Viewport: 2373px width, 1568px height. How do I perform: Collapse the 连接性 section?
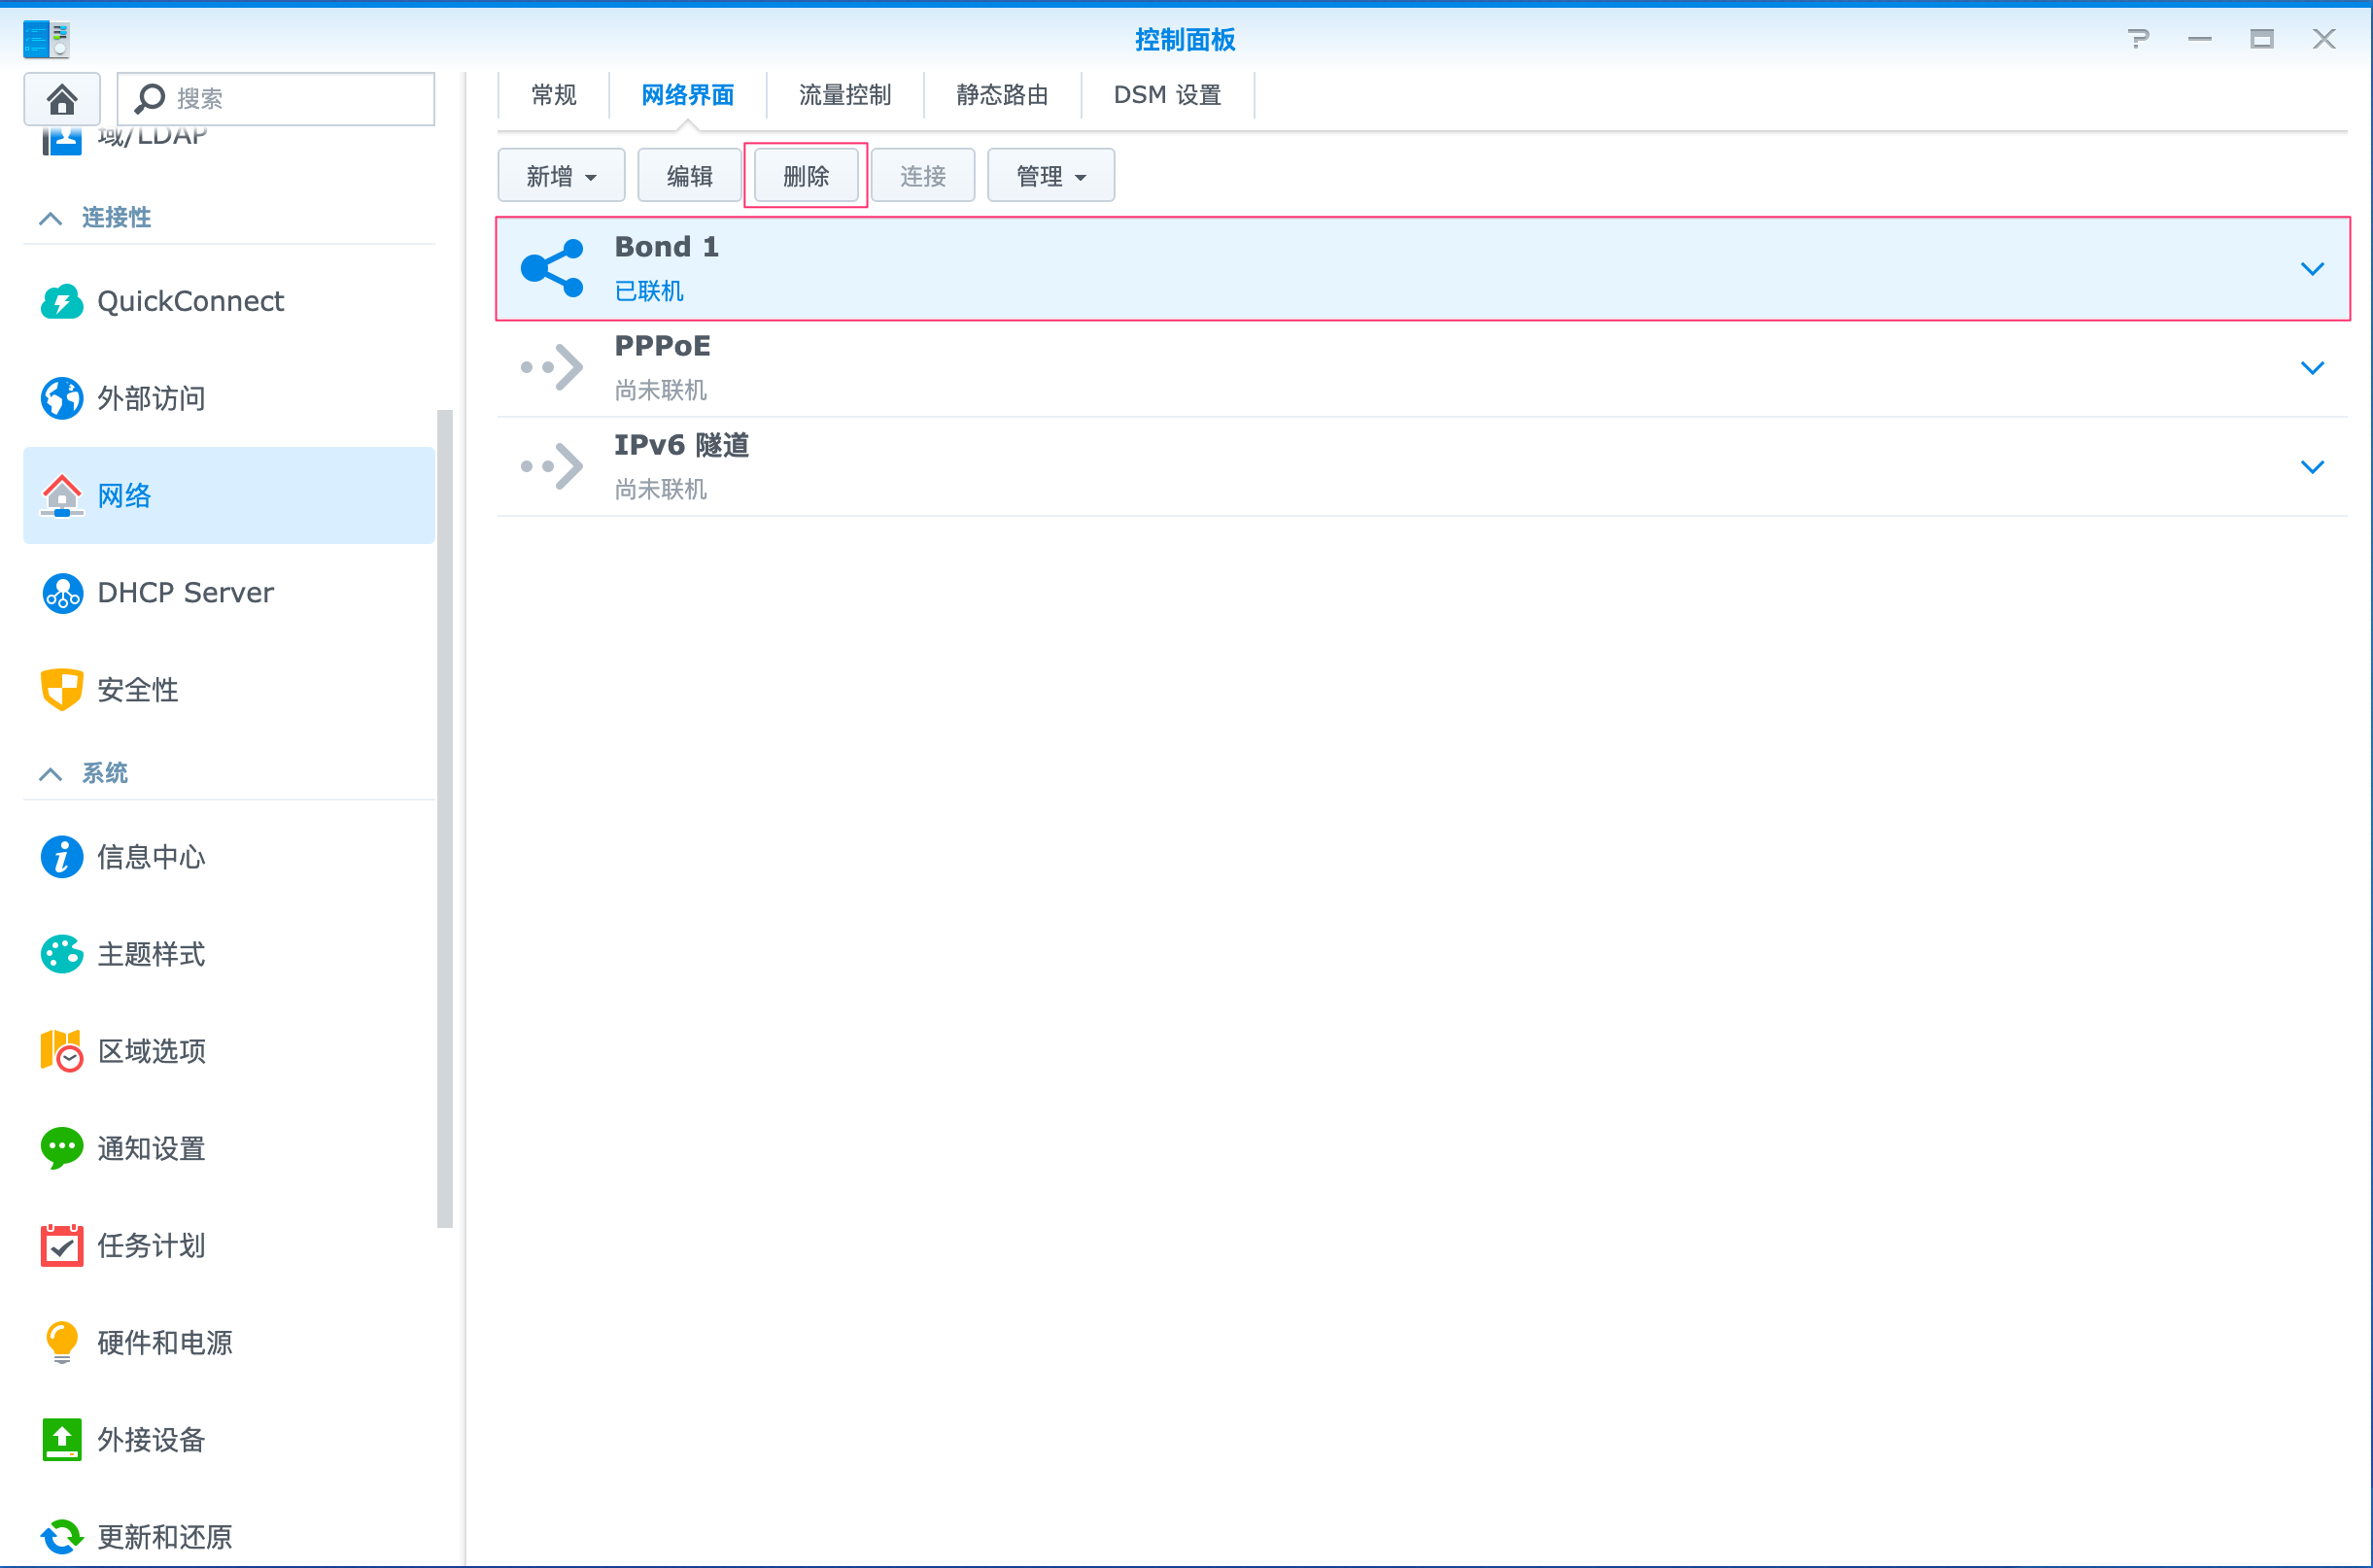tap(51, 218)
